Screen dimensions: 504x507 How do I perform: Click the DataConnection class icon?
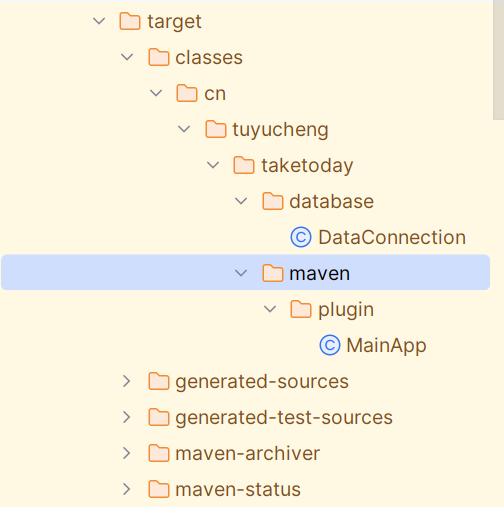coord(301,237)
